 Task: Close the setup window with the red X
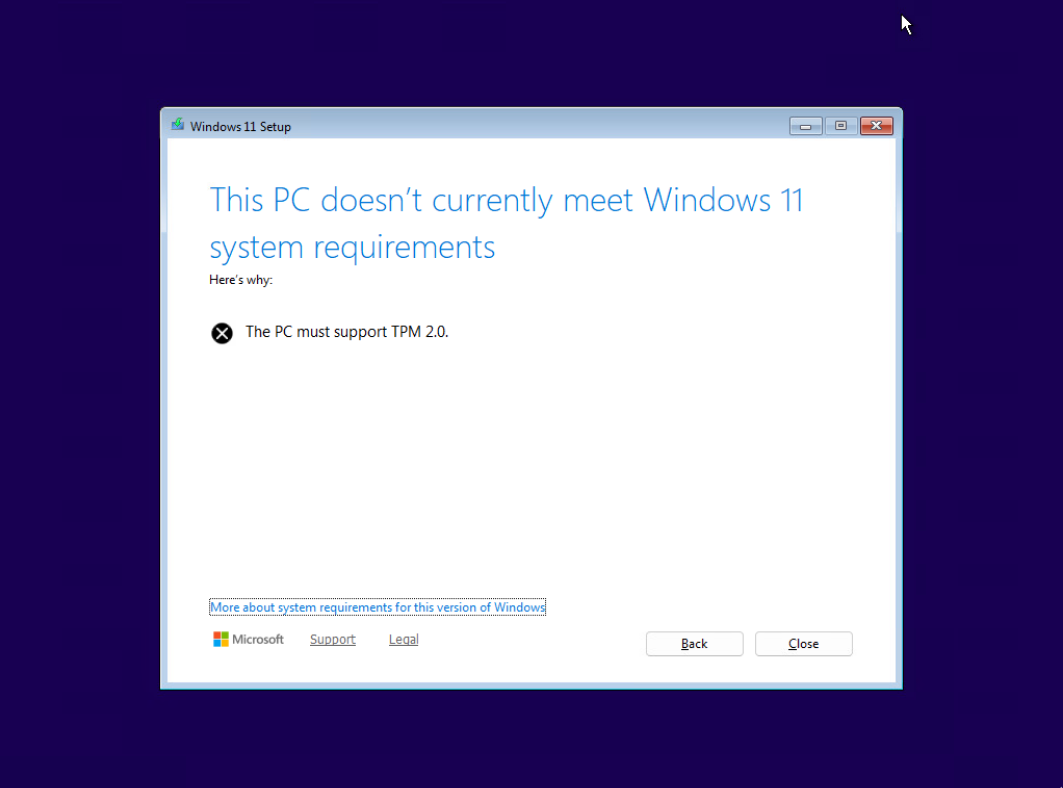(x=876, y=126)
